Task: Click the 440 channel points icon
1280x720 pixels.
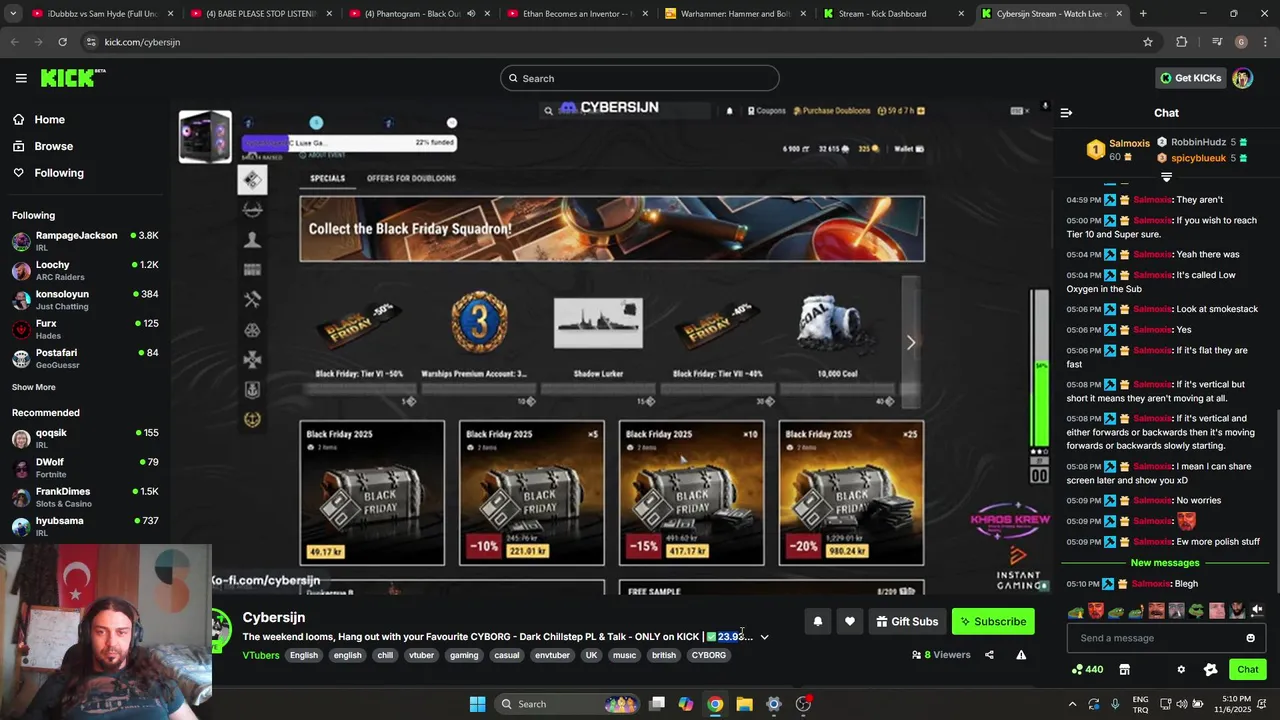Action: (1087, 669)
